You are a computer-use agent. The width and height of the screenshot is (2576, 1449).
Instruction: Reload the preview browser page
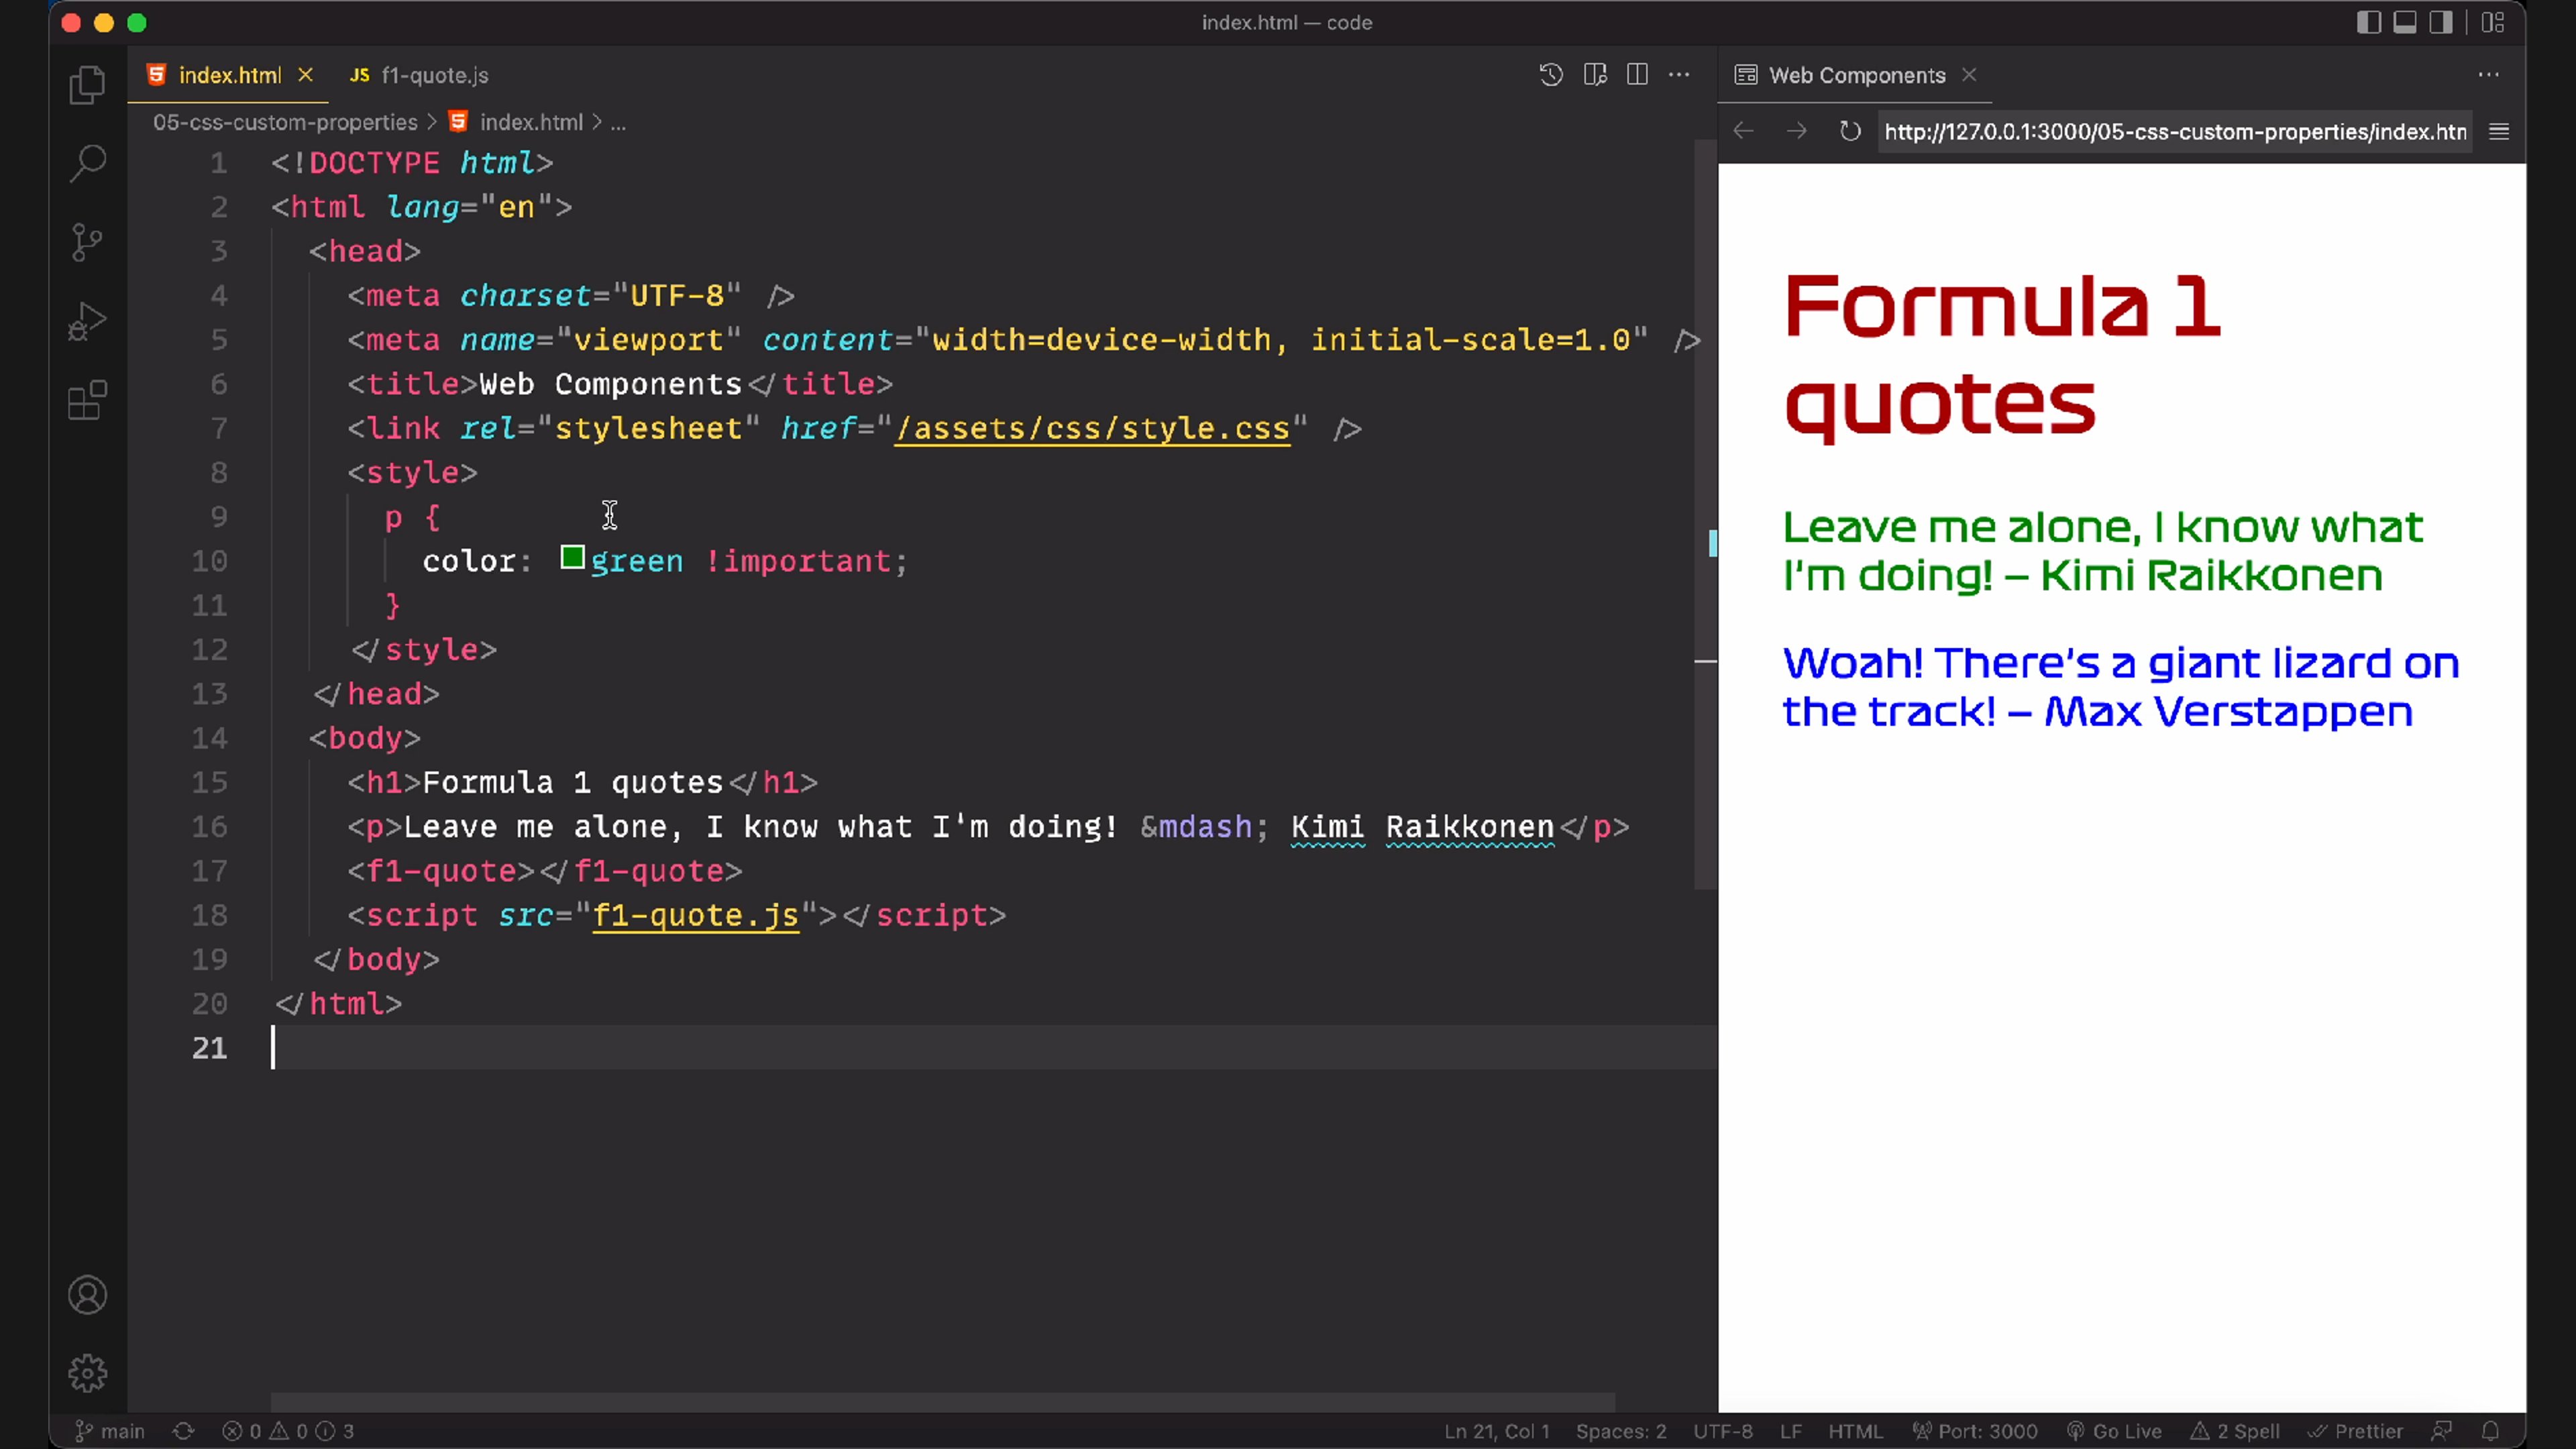[x=1850, y=132]
